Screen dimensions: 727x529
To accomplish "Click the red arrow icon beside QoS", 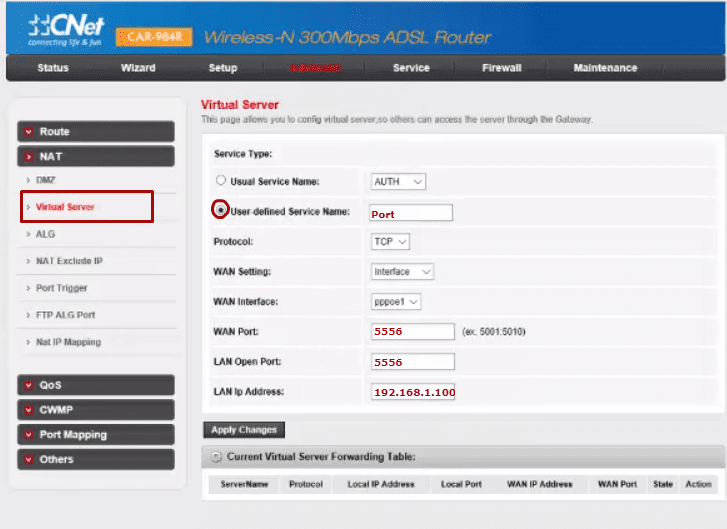I will 29,385.
